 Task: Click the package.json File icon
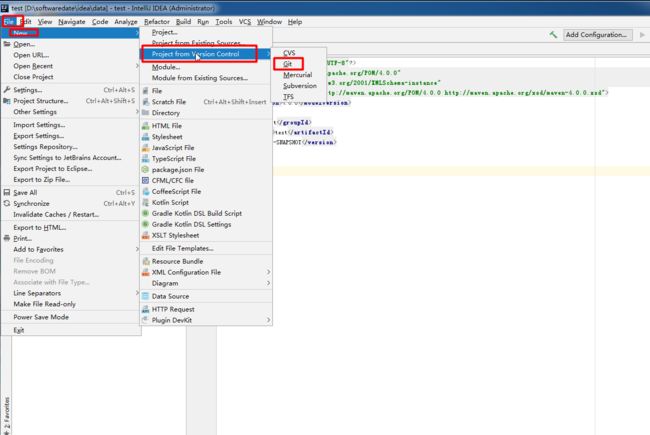pos(146,170)
